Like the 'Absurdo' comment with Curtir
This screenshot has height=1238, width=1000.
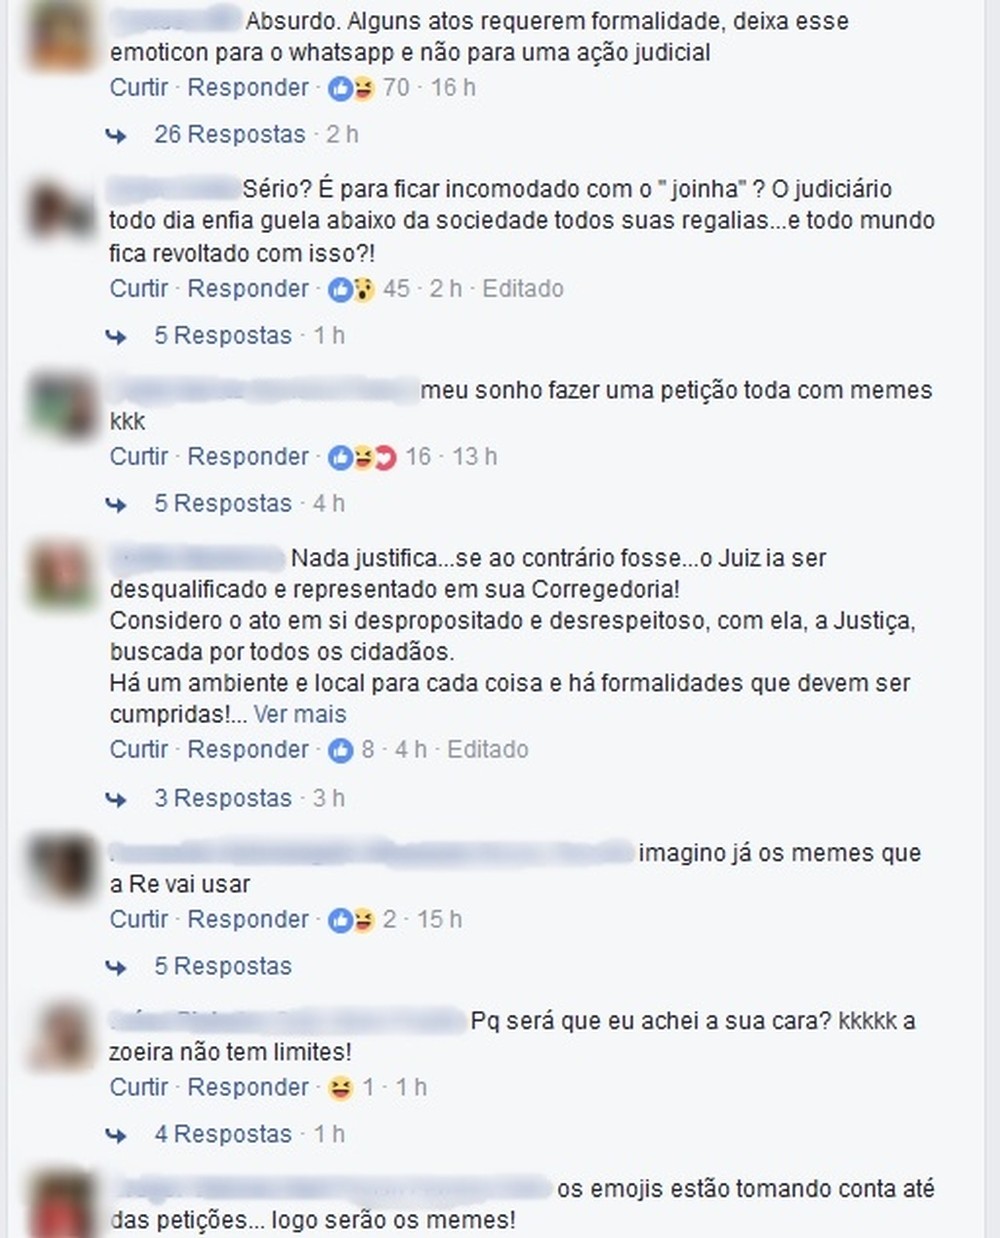point(139,88)
